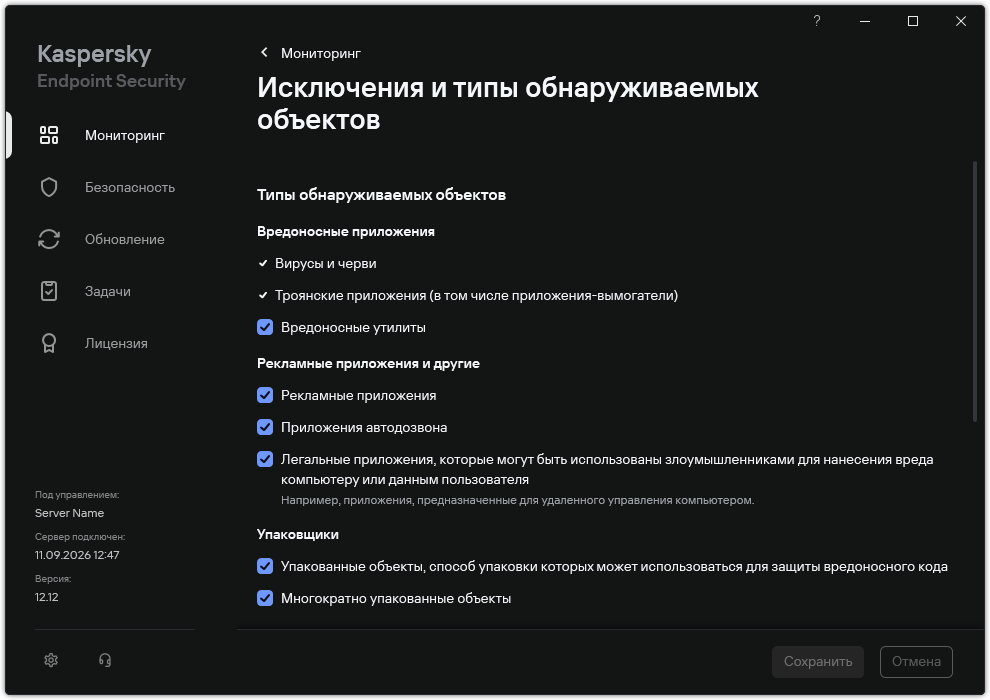Open support via the headset icon

tap(105, 660)
